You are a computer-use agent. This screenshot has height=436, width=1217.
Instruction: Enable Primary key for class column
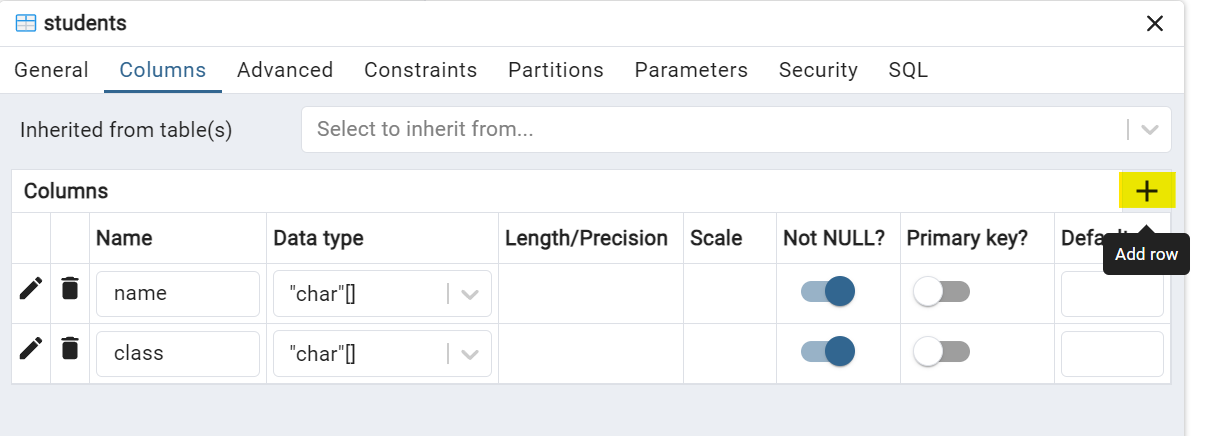942,351
